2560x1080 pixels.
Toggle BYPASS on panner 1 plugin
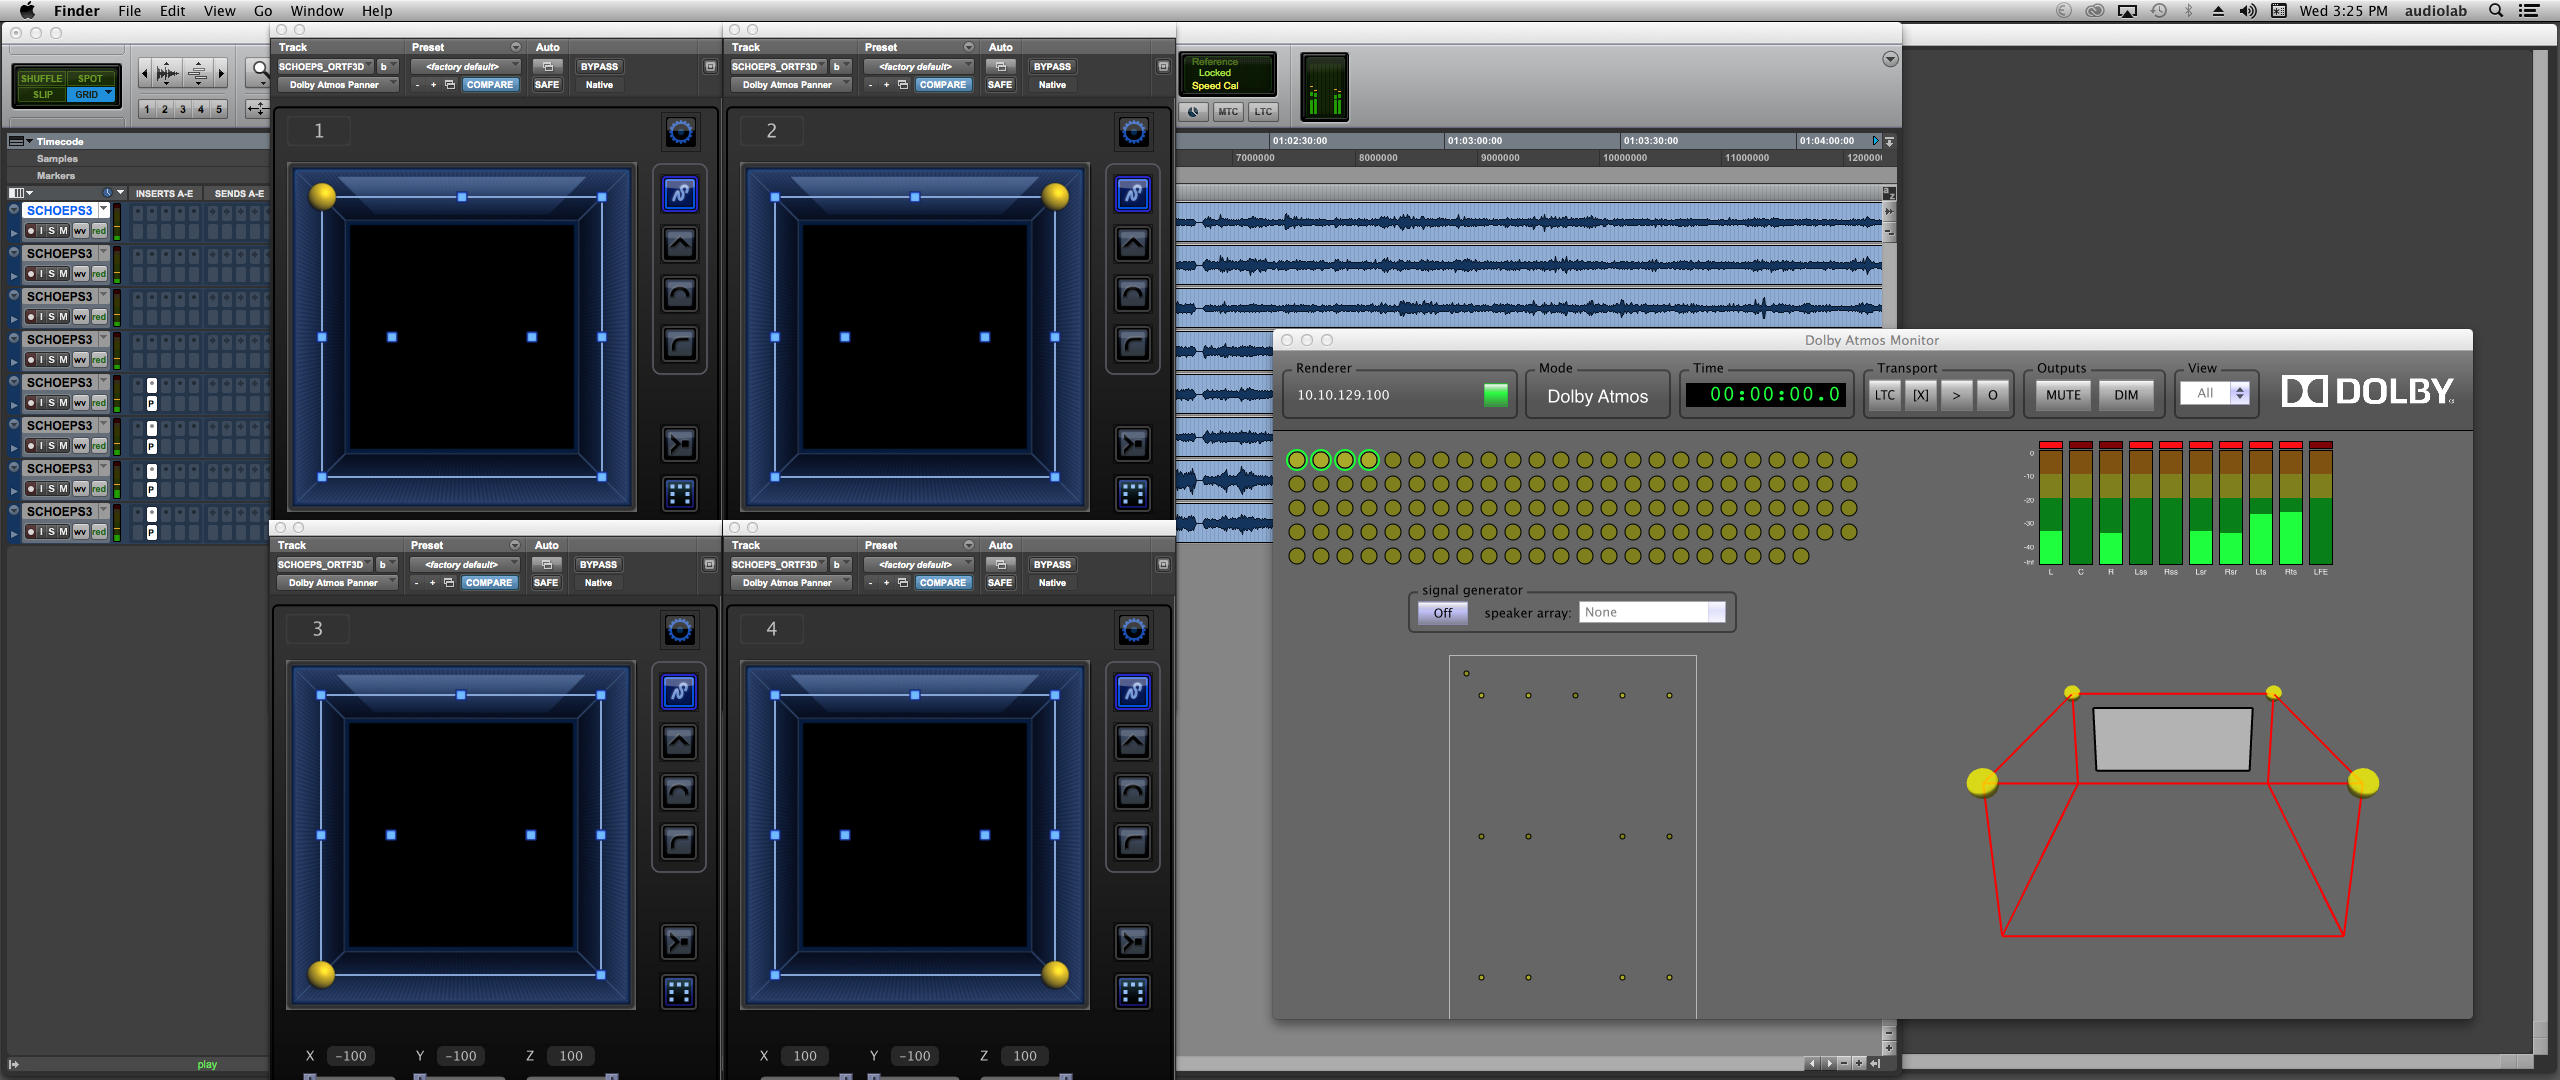click(599, 67)
